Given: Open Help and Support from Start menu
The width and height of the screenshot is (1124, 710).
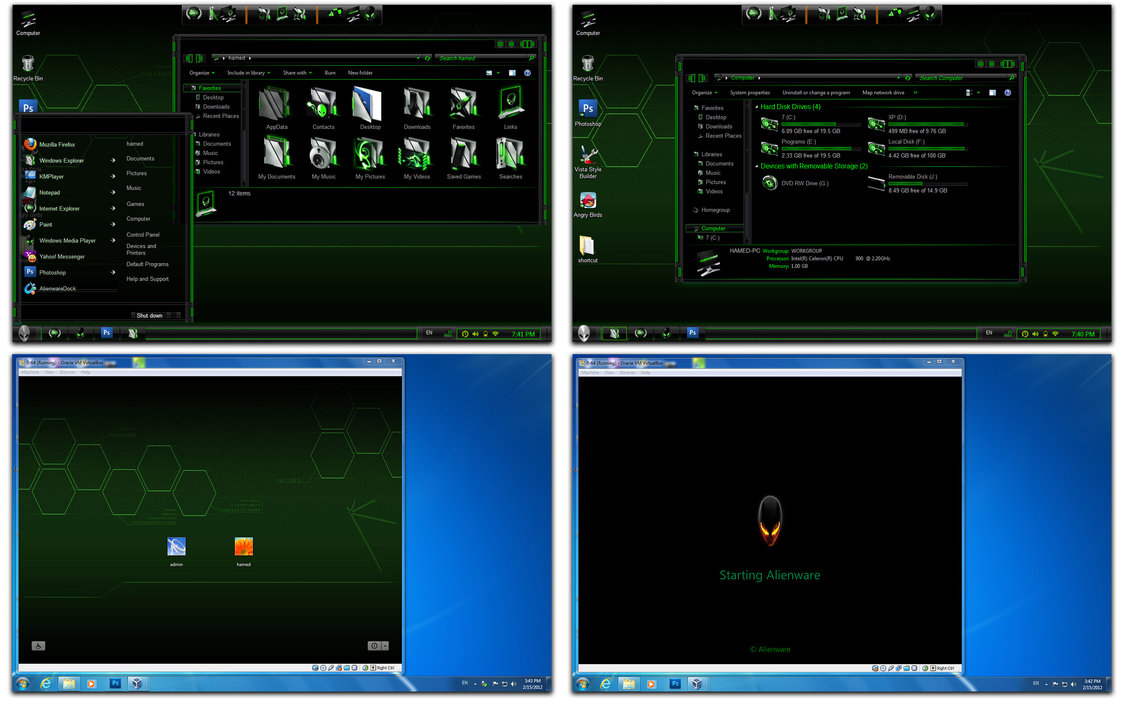Looking at the screenshot, I should point(147,279).
